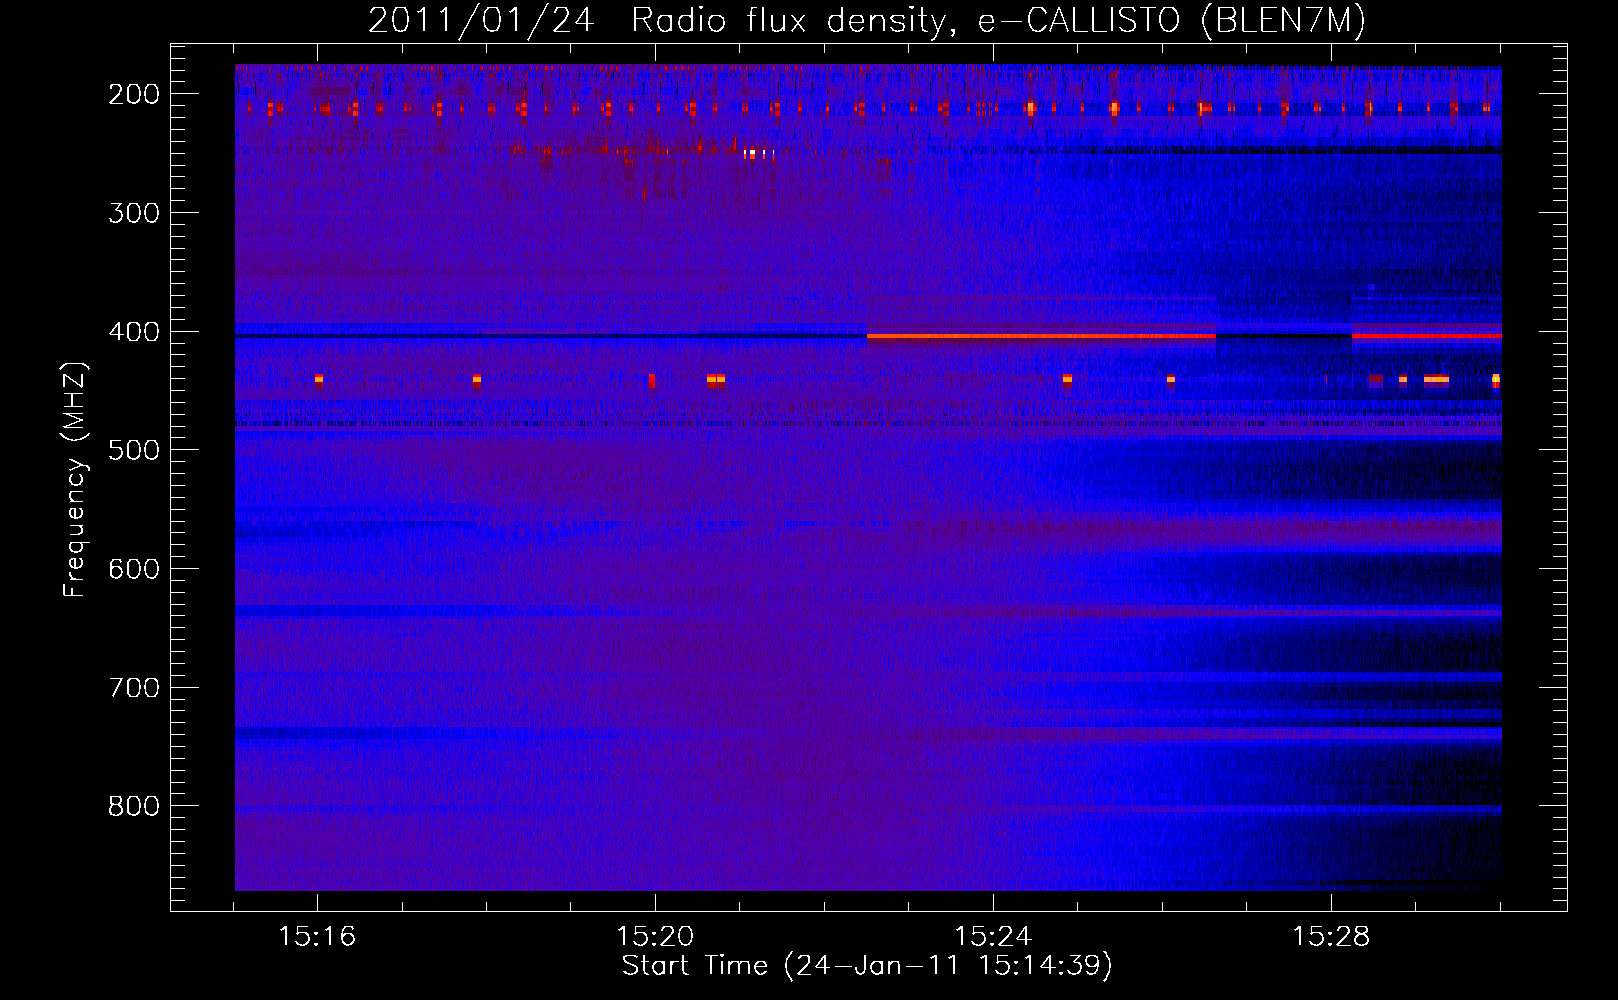Click the 'Frequency (MHZ)' axis label
The height and width of the screenshot is (1000, 1618).
pyautogui.click(x=75, y=479)
